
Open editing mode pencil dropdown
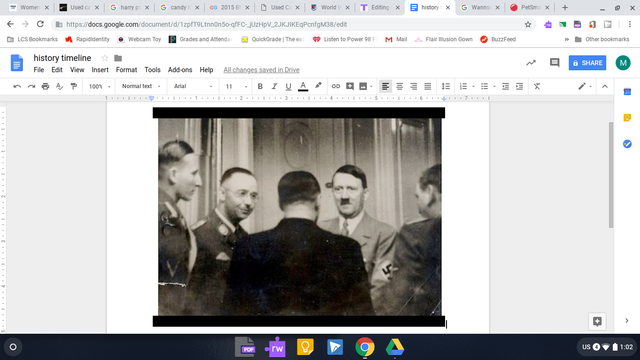pos(584,86)
